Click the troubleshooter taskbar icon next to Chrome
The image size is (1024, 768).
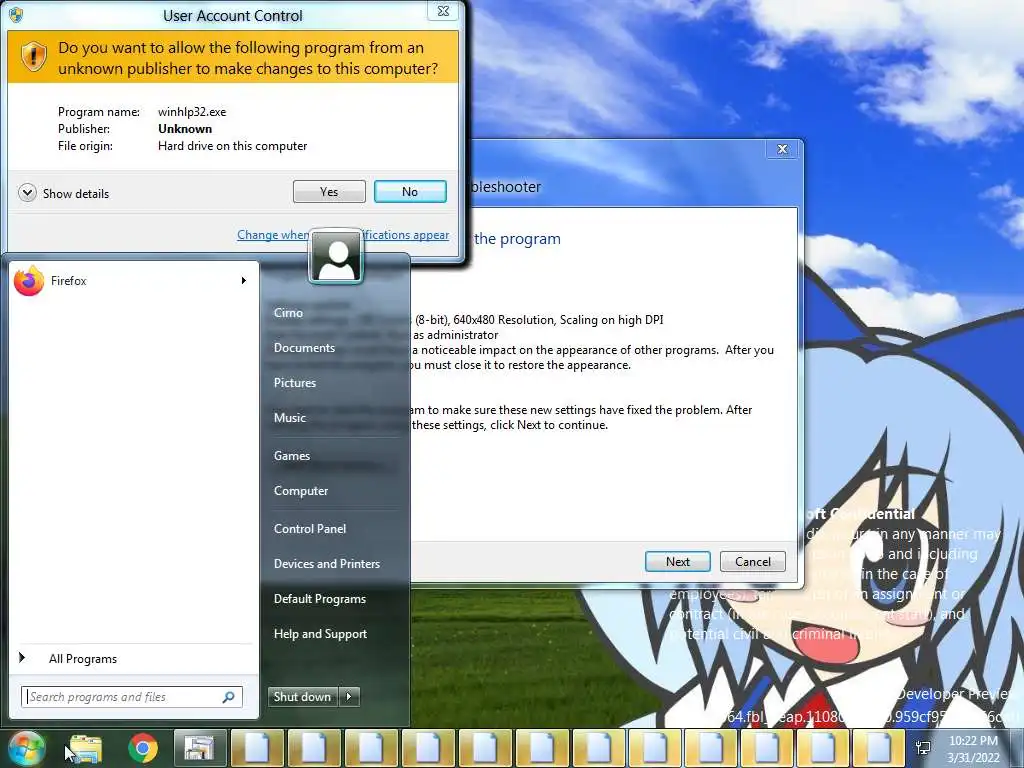click(199, 748)
